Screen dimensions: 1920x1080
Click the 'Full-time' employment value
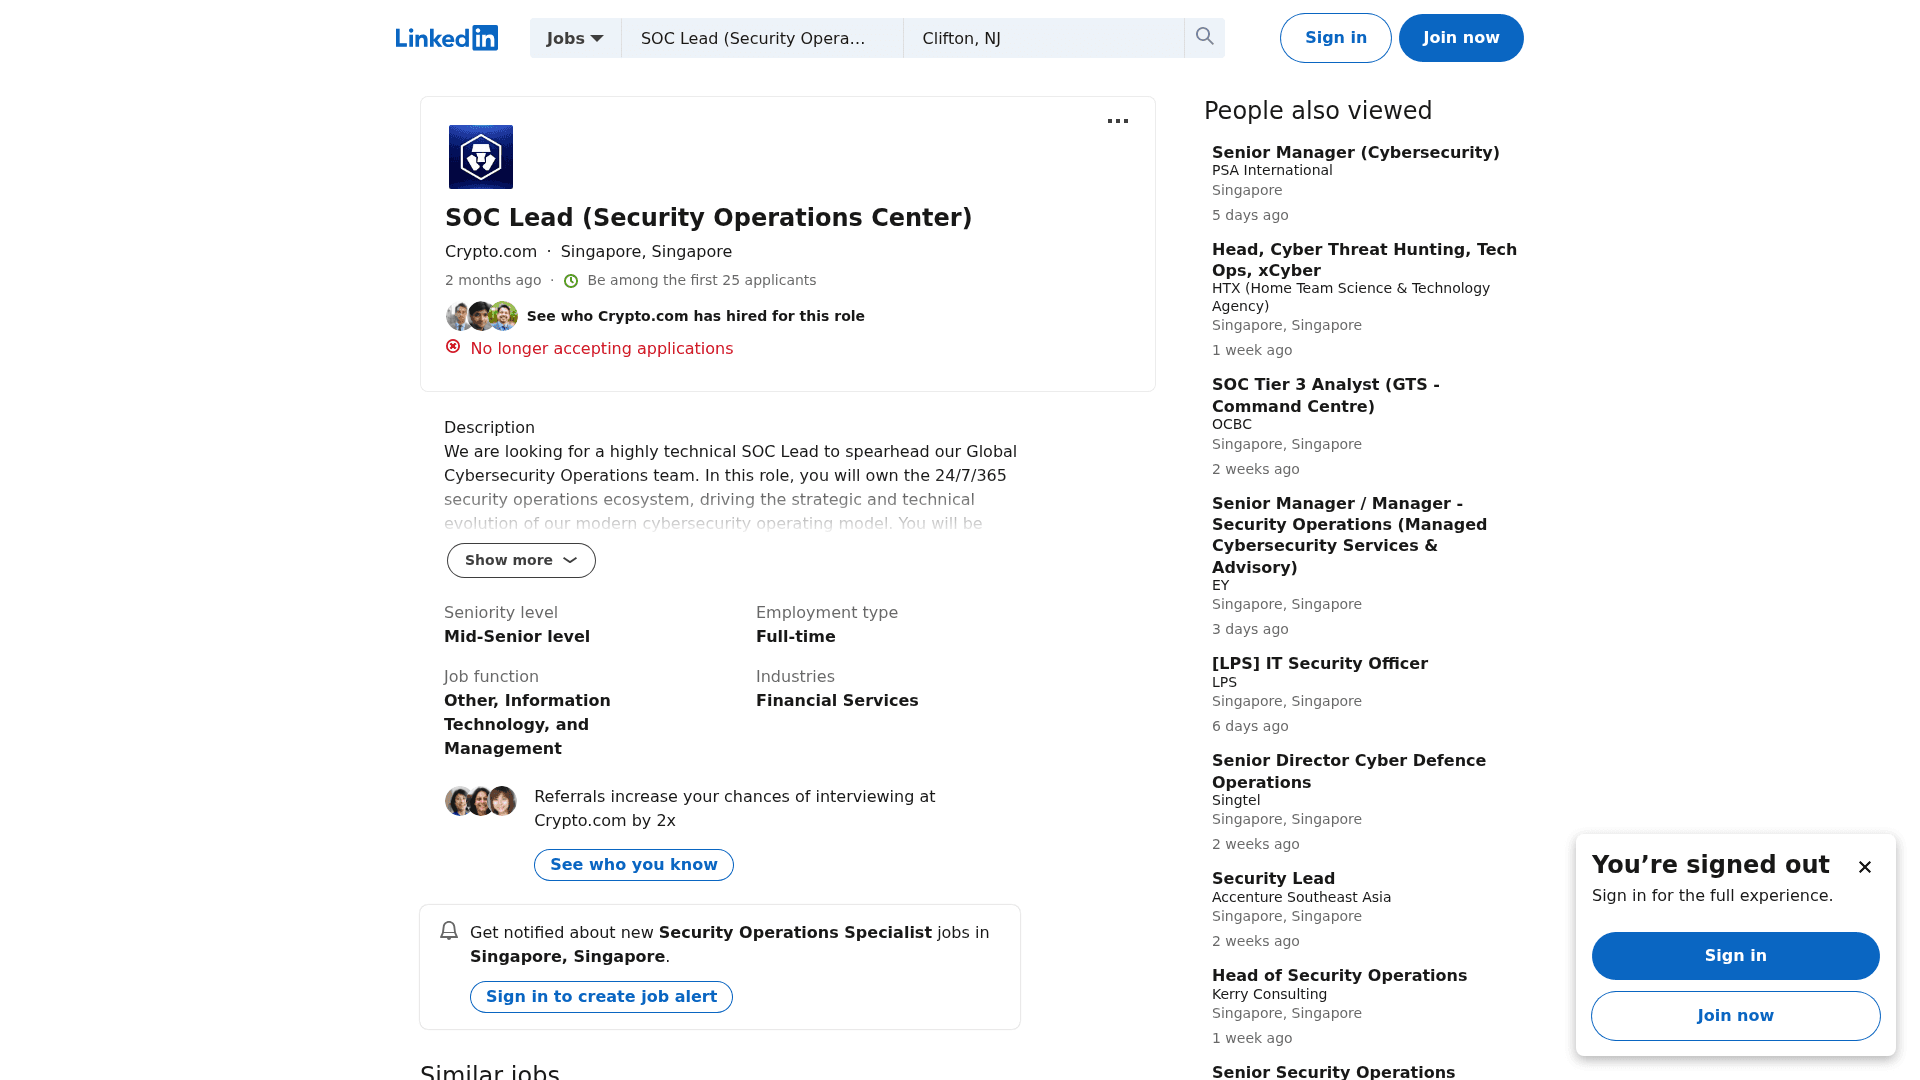tap(796, 637)
